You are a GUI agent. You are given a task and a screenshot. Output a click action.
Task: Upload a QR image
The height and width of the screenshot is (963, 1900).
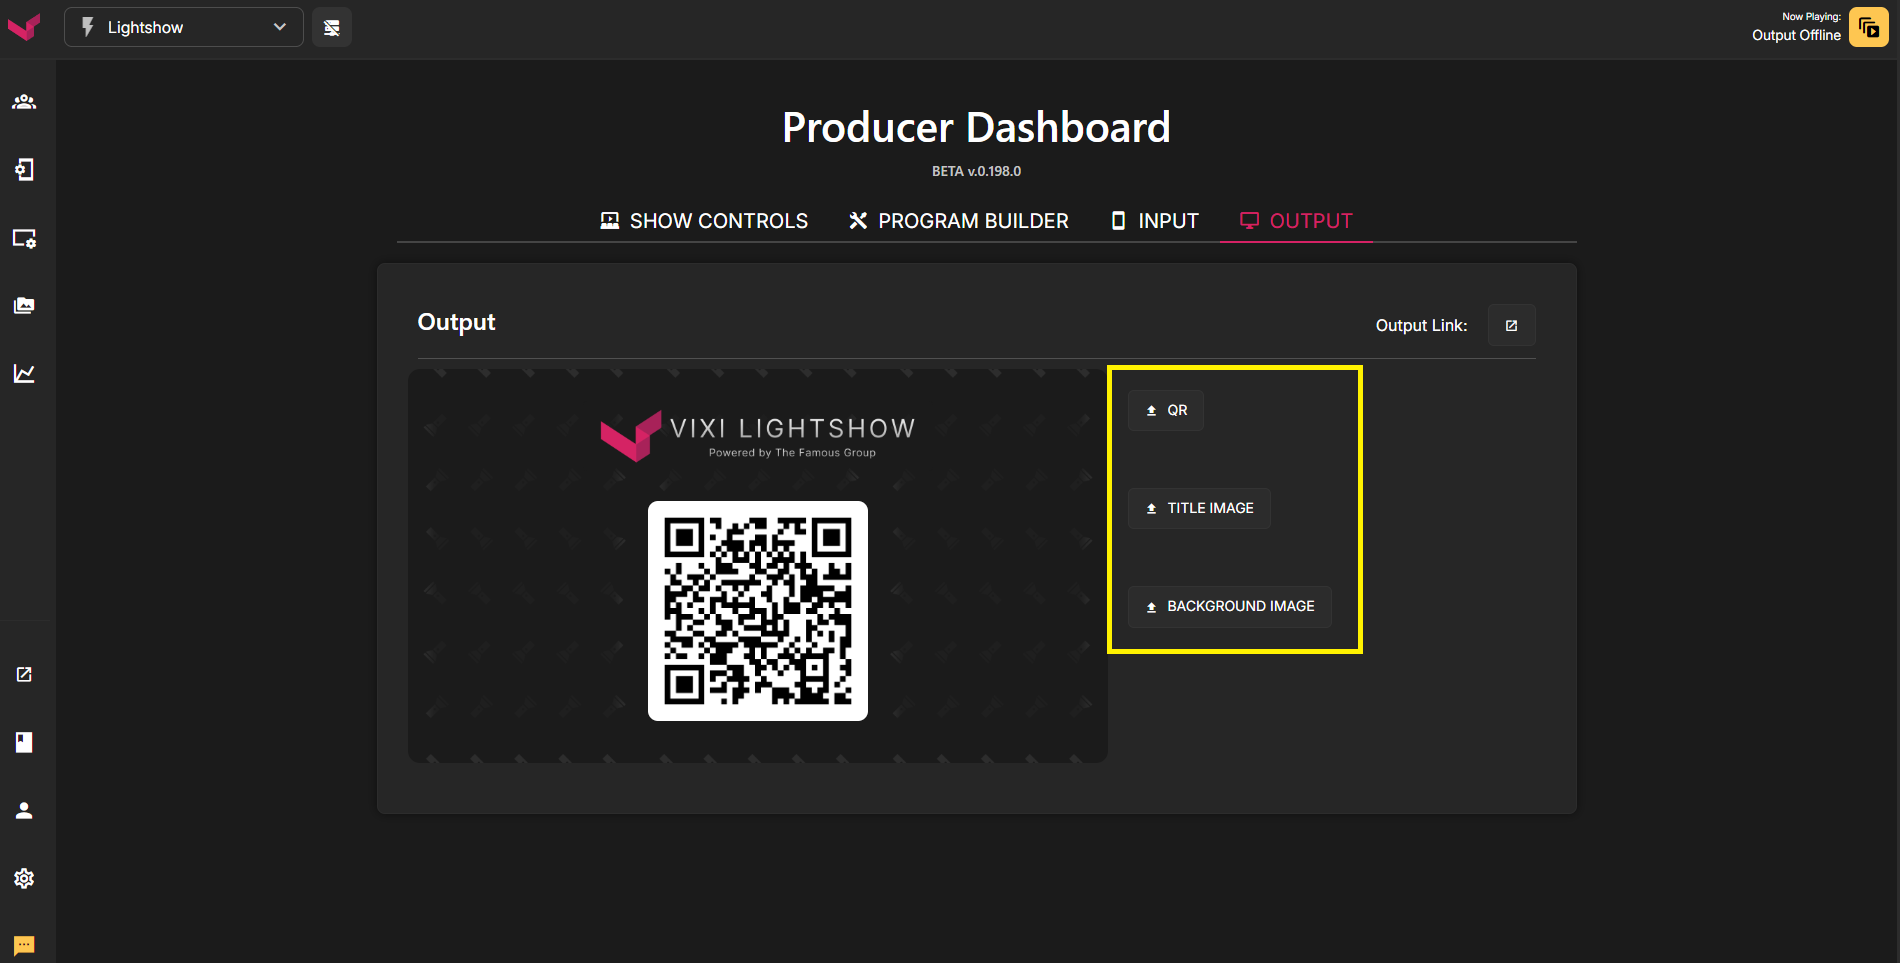[1166, 410]
